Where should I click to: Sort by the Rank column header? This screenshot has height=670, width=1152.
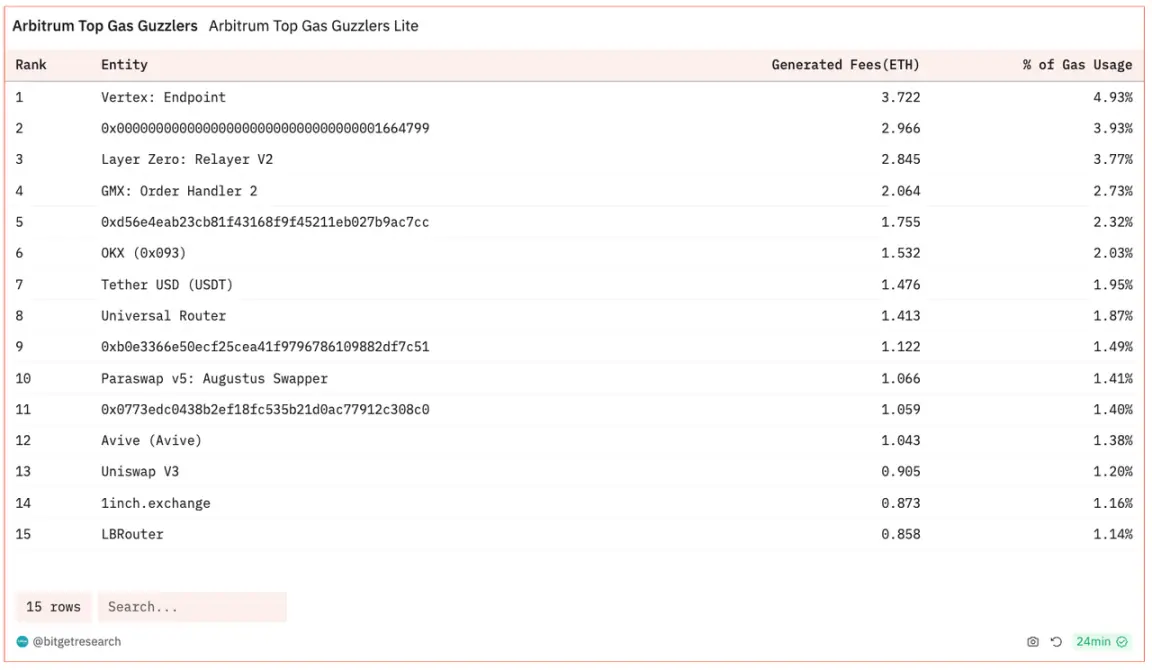click(31, 65)
